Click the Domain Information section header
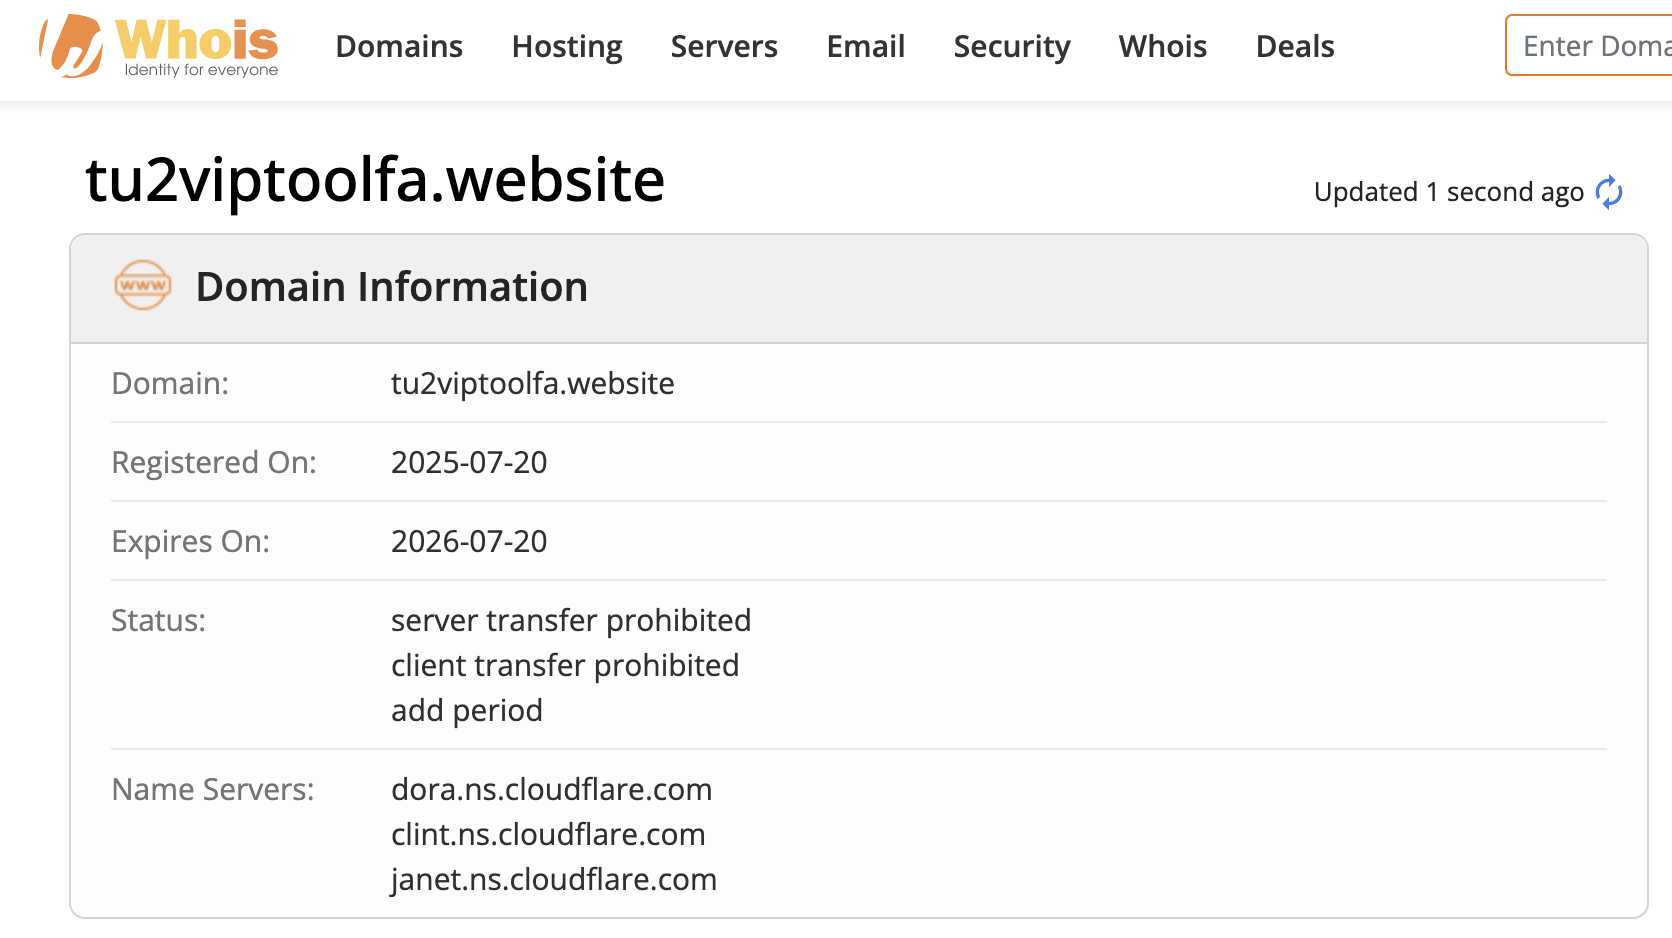 click(391, 287)
